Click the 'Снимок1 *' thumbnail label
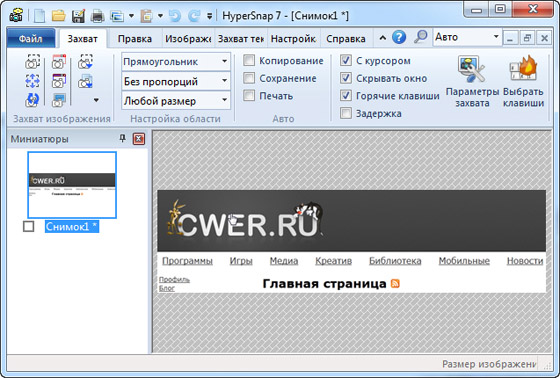This screenshot has width=560, height=378. pyautogui.click(x=72, y=227)
